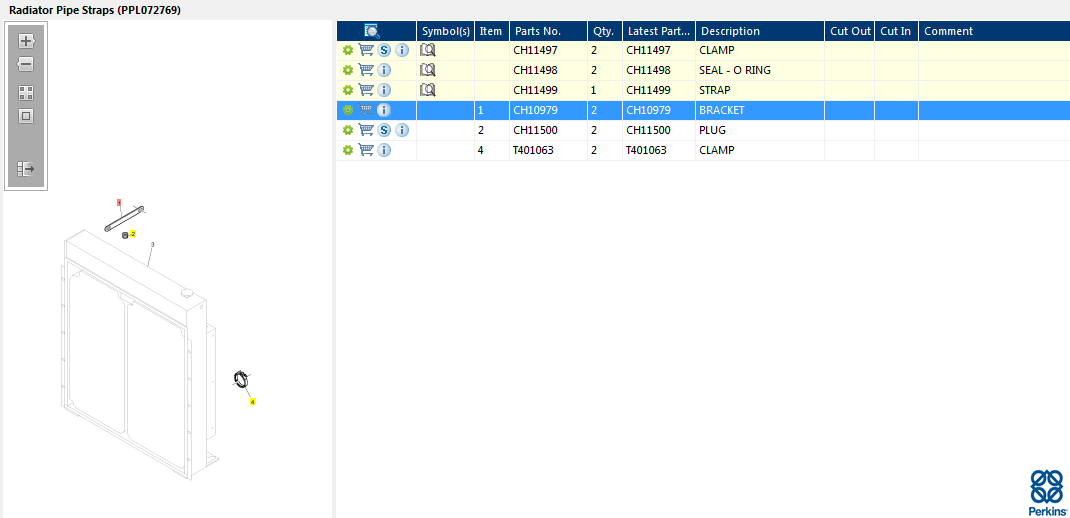Click the single-square fit view icon
Viewport: 1070px width, 518px height.
pos(26,117)
